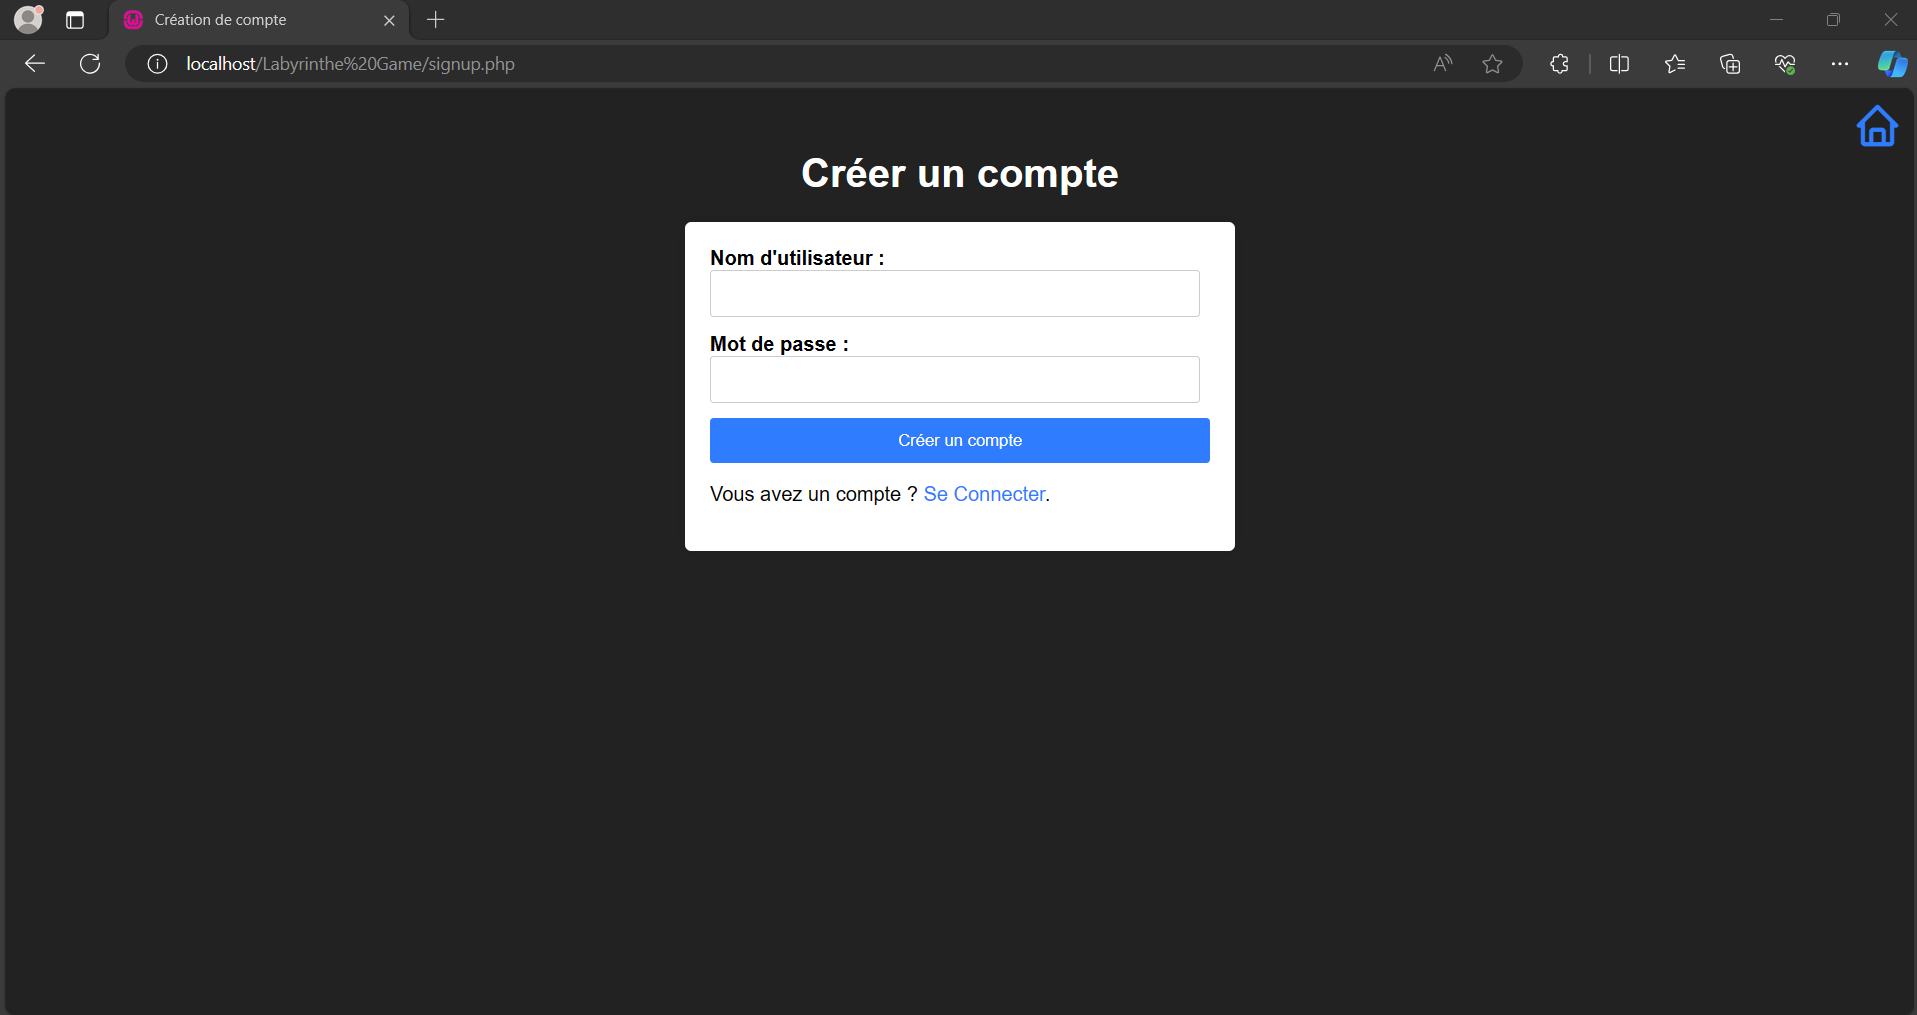Follow the Se Connecter link
The height and width of the screenshot is (1015, 1917).
(984, 494)
